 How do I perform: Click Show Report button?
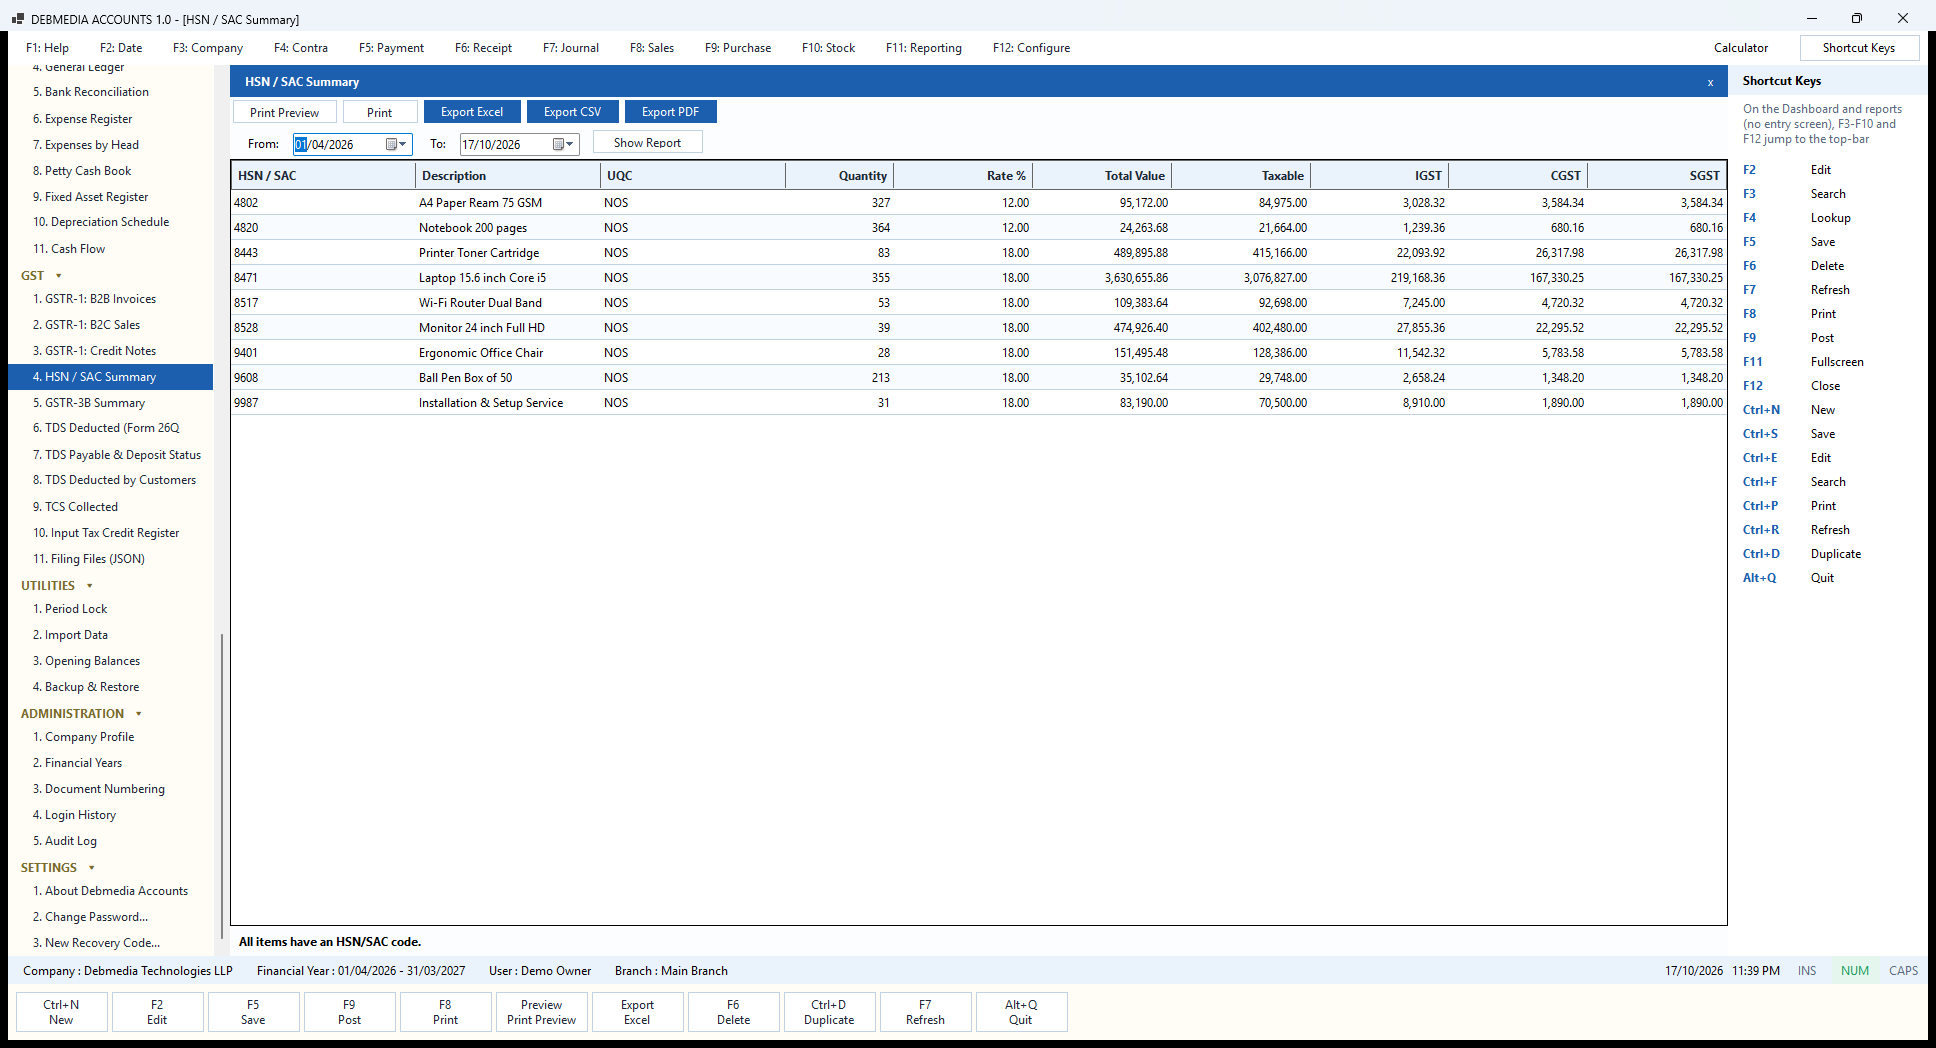coord(647,143)
